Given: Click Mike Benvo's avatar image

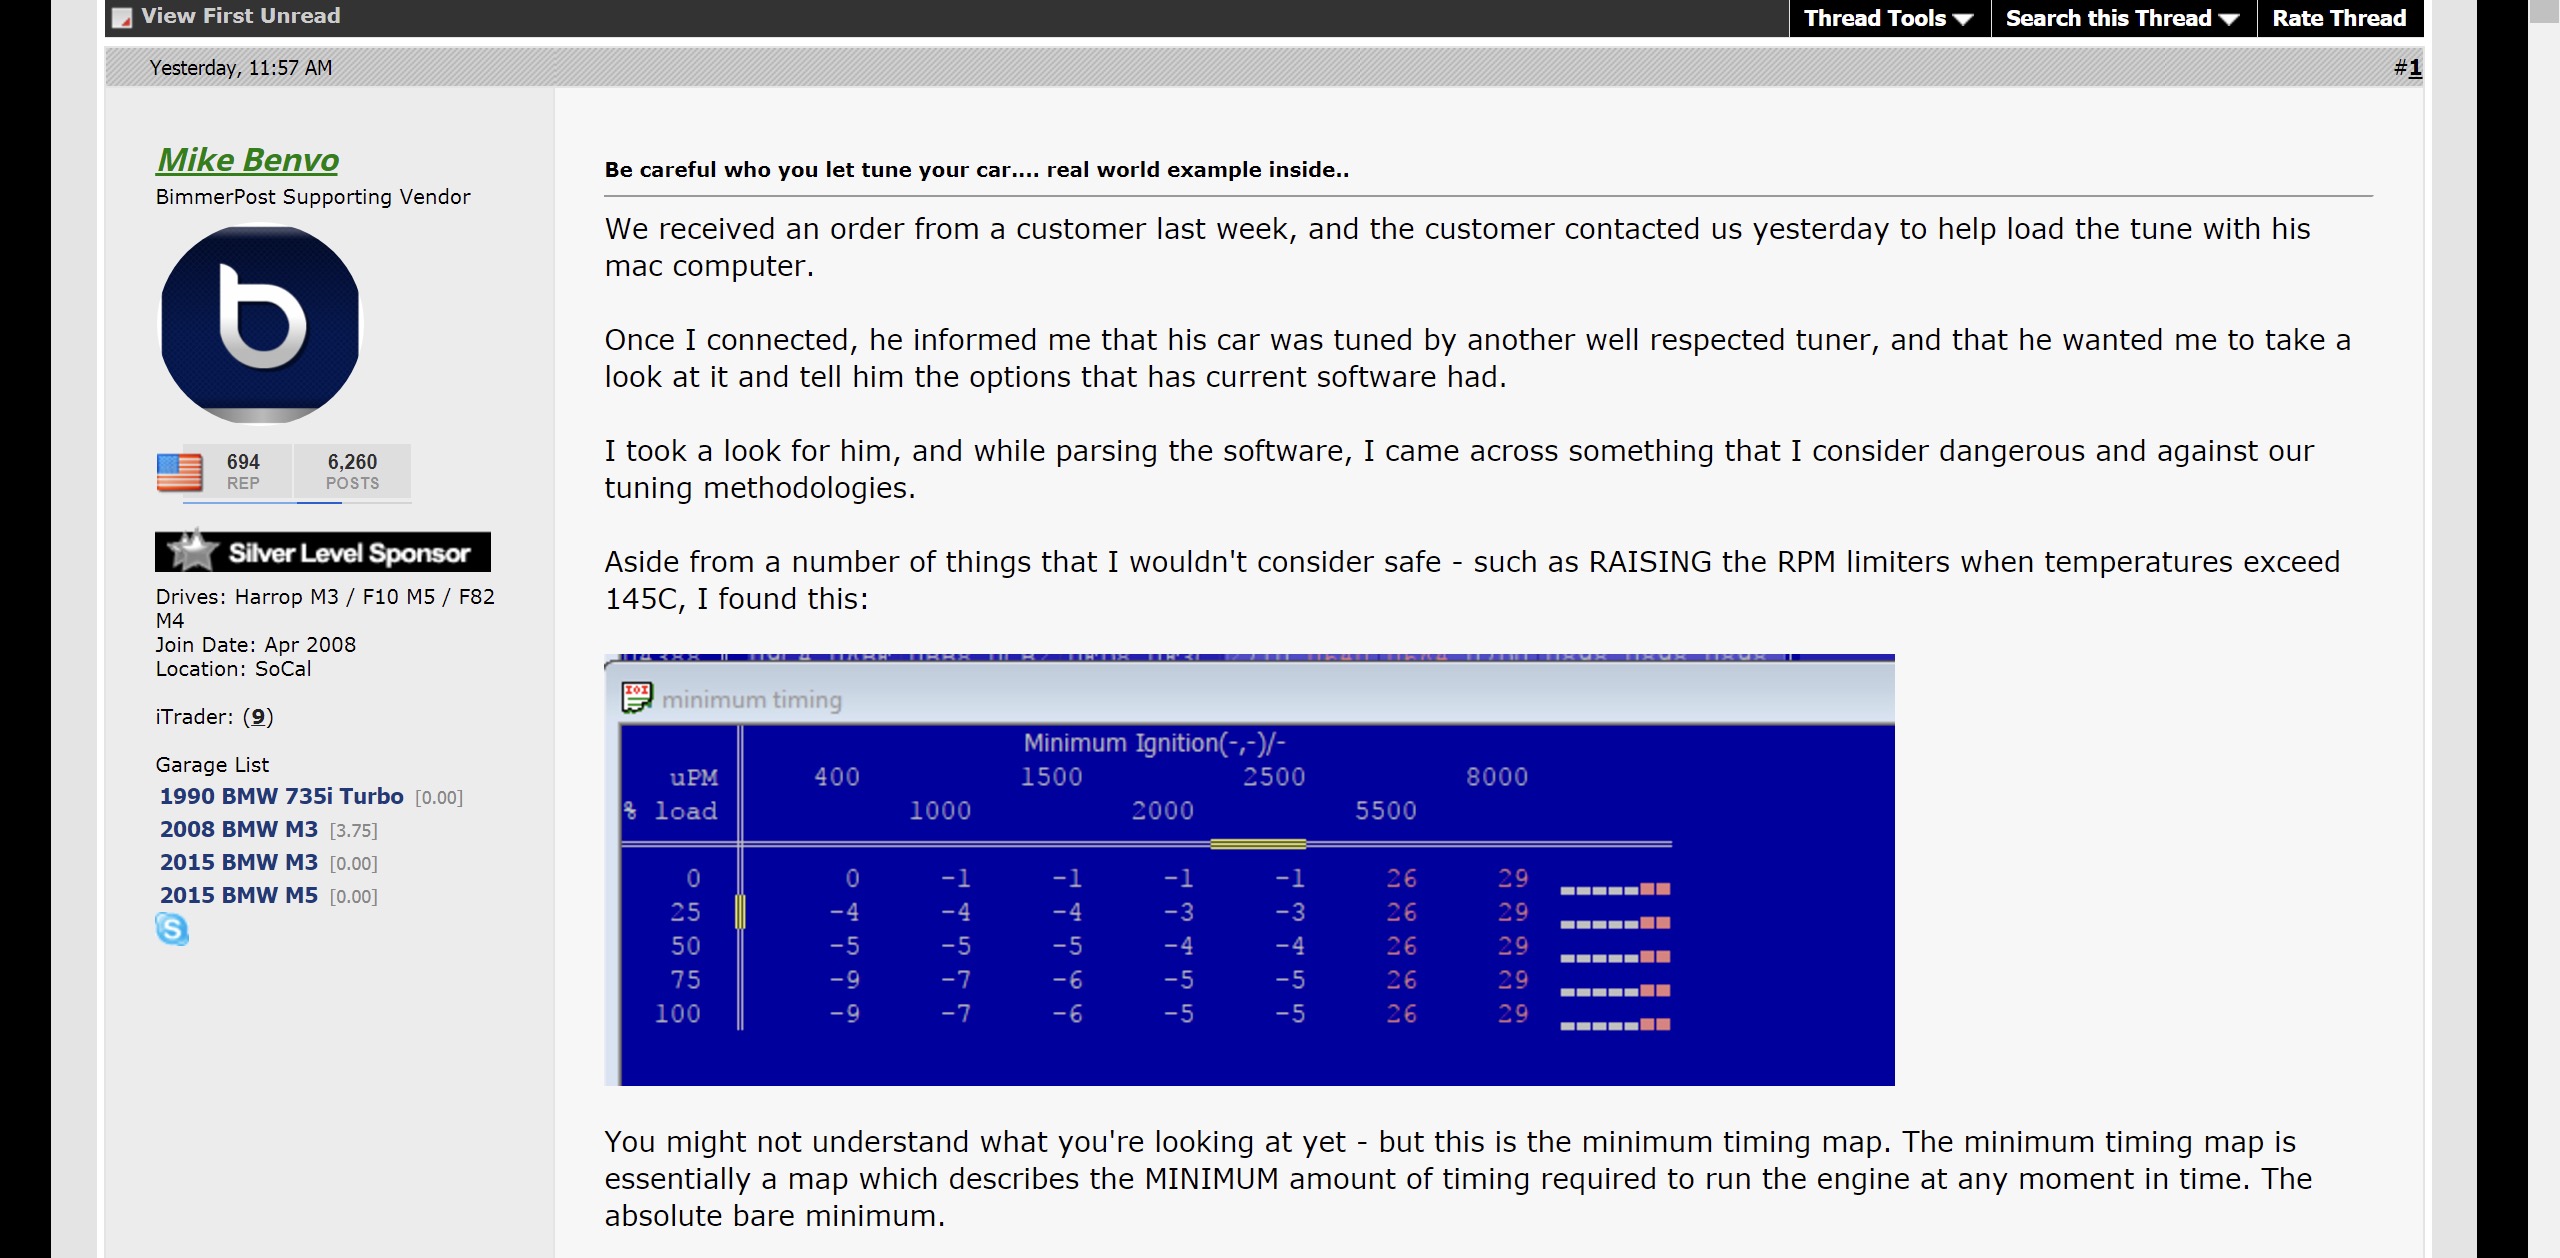Looking at the screenshot, I should [260, 324].
